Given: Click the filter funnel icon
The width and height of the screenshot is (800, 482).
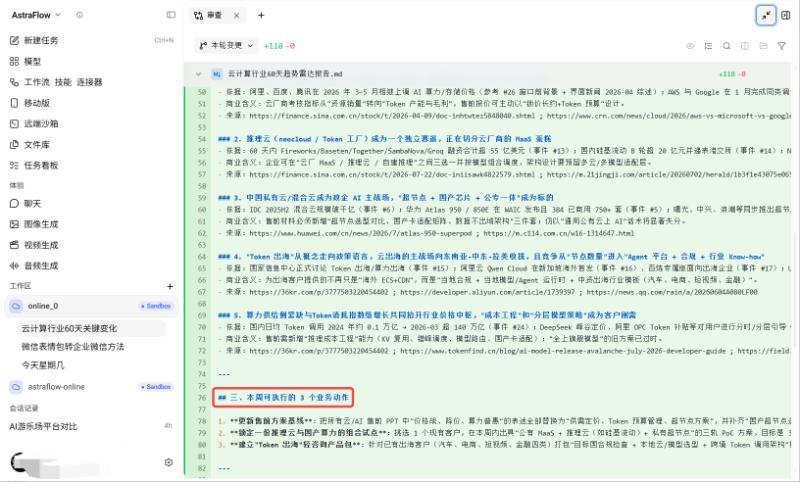Looking at the screenshot, I should tap(781, 46).
